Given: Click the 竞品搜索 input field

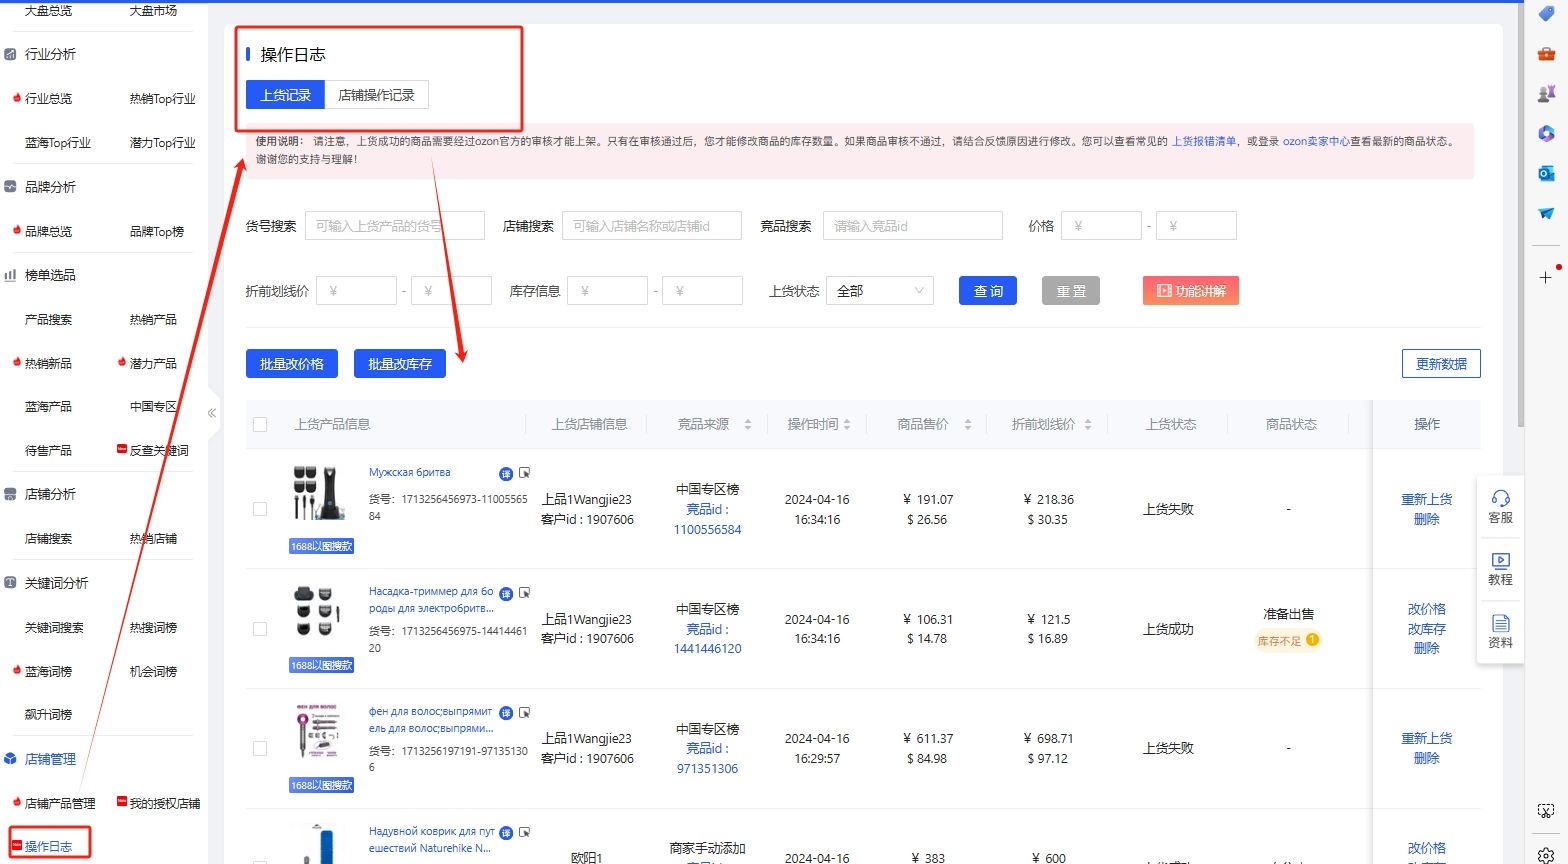Looking at the screenshot, I should pyautogui.click(x=913, y=226).
